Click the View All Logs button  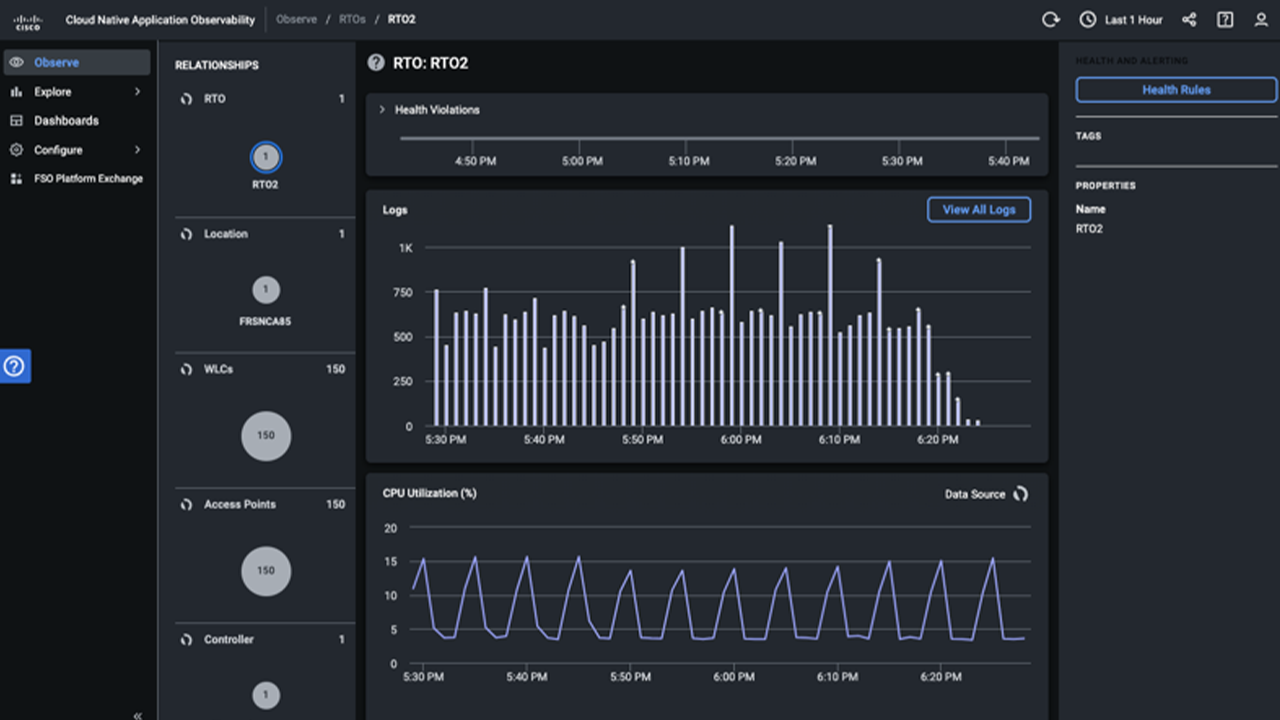click(x=978, y=209)
